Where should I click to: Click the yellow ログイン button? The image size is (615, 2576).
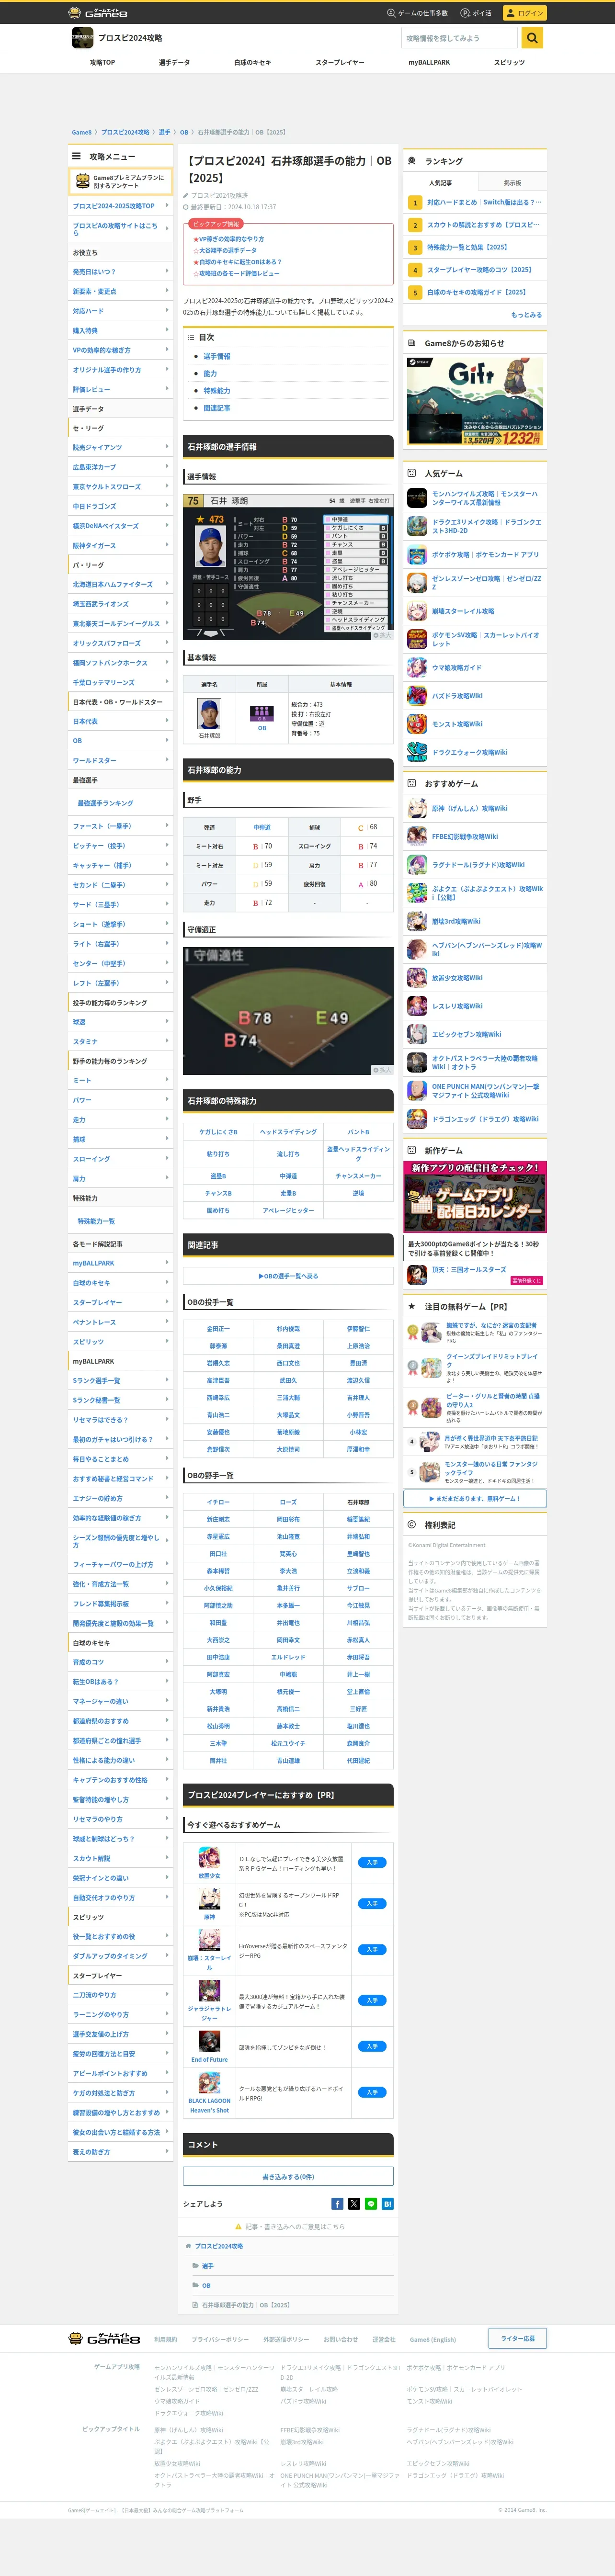524,13
